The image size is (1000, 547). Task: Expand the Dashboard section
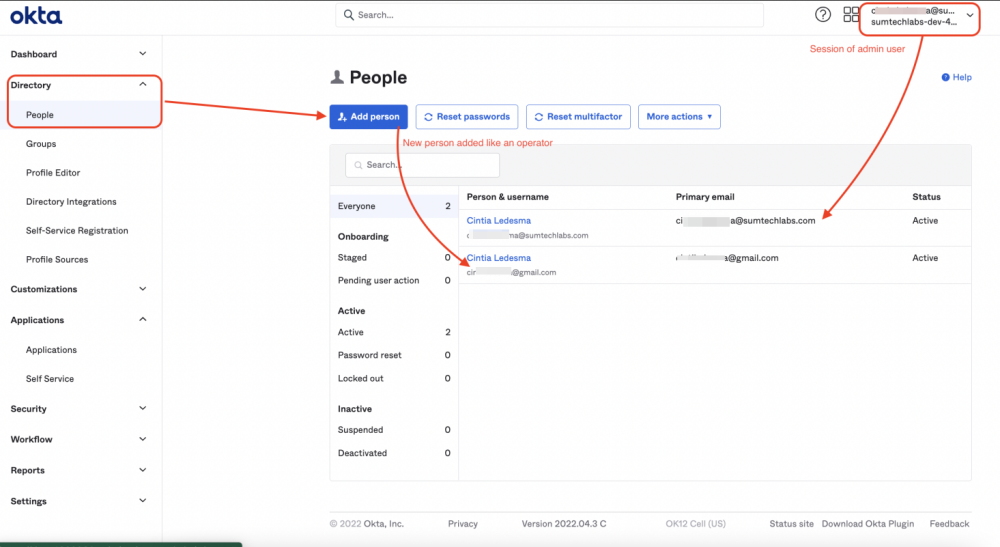point(142,54)
